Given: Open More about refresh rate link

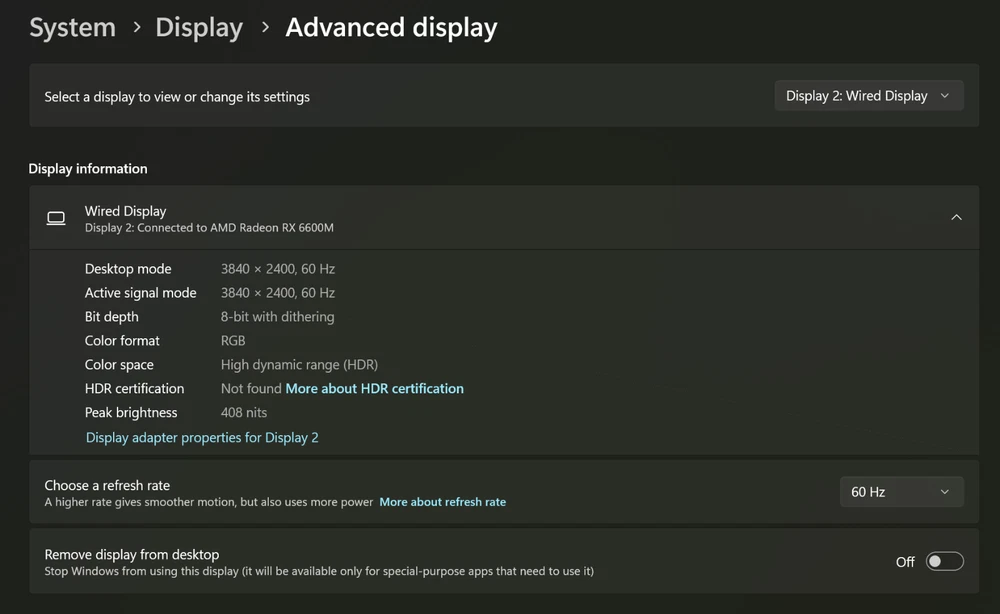Looking at the screenshot, I should tap(442, 502).
